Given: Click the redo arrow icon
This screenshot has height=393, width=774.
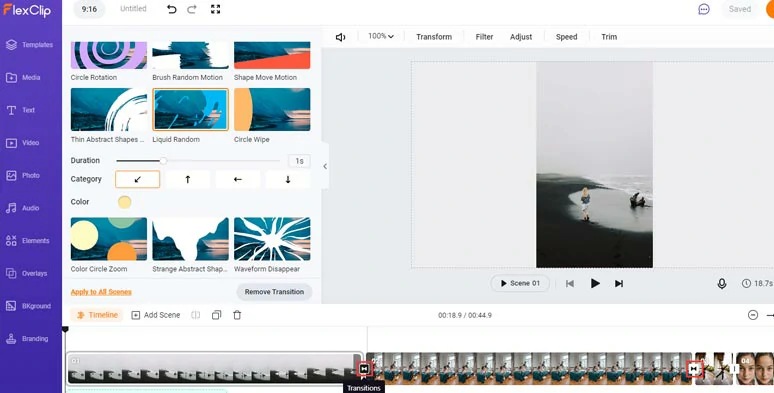Looking at the screenshot, I should coord(192,9).
